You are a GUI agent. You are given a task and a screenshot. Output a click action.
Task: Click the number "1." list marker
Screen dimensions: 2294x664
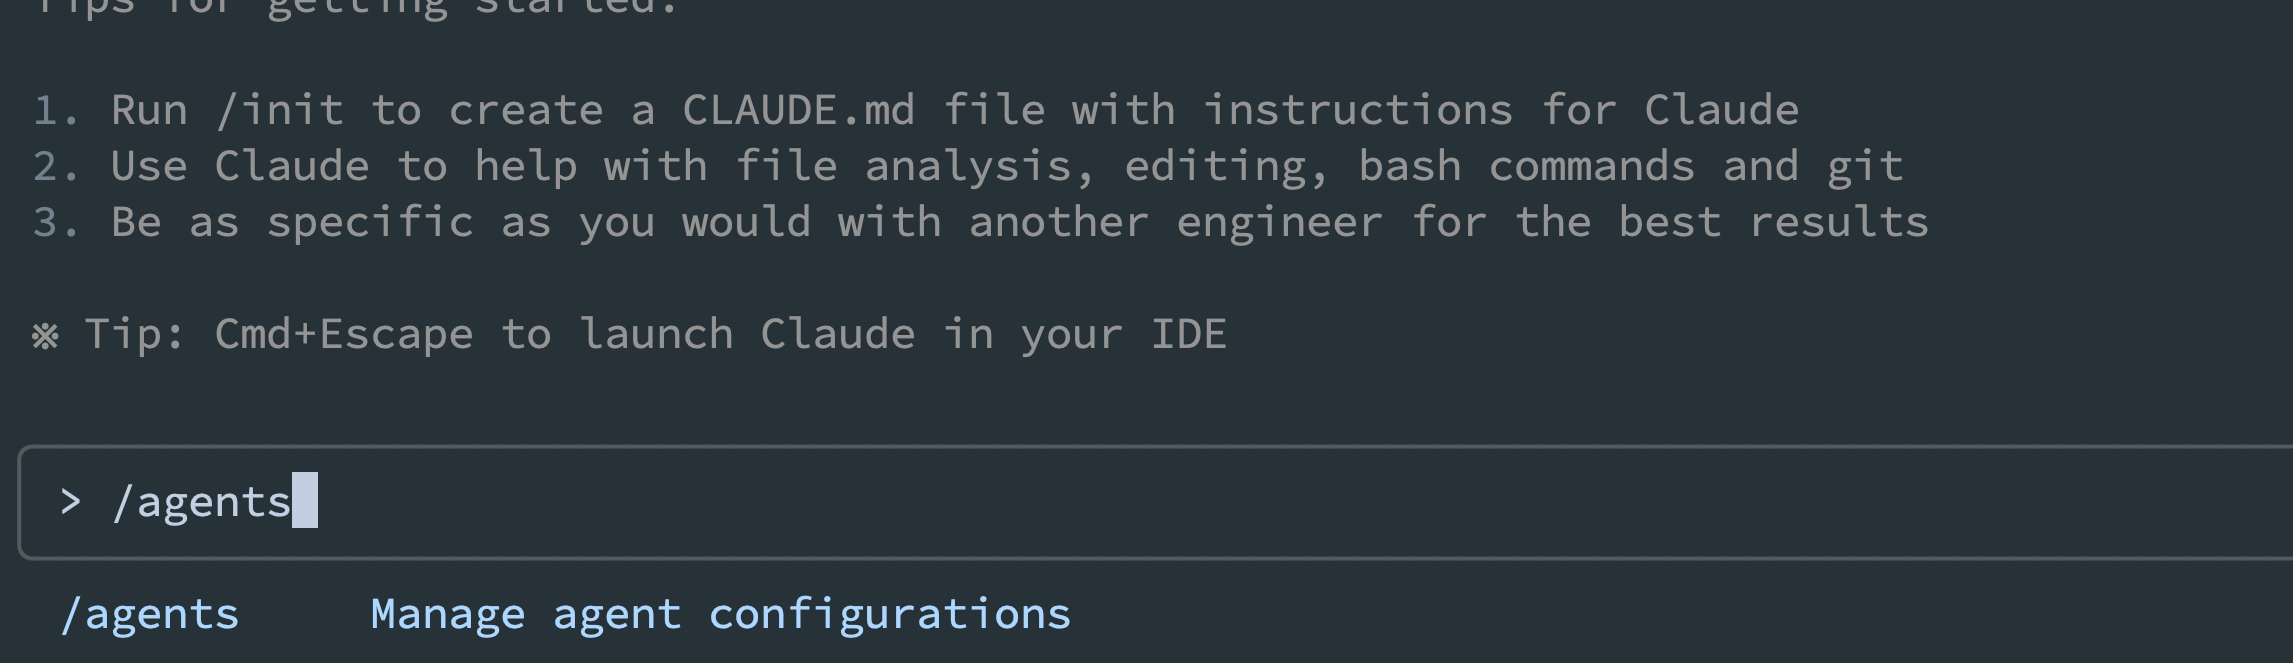(56, 110)
